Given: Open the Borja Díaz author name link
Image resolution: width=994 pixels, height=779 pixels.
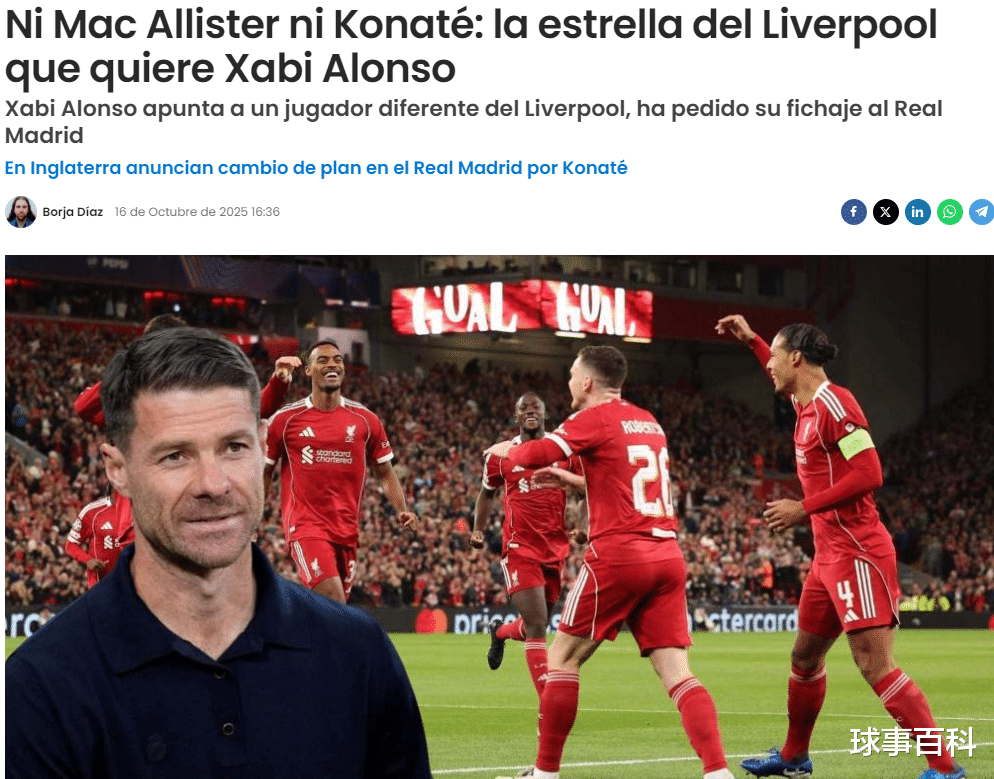Looking at the screenshot, I should (72, 212).
